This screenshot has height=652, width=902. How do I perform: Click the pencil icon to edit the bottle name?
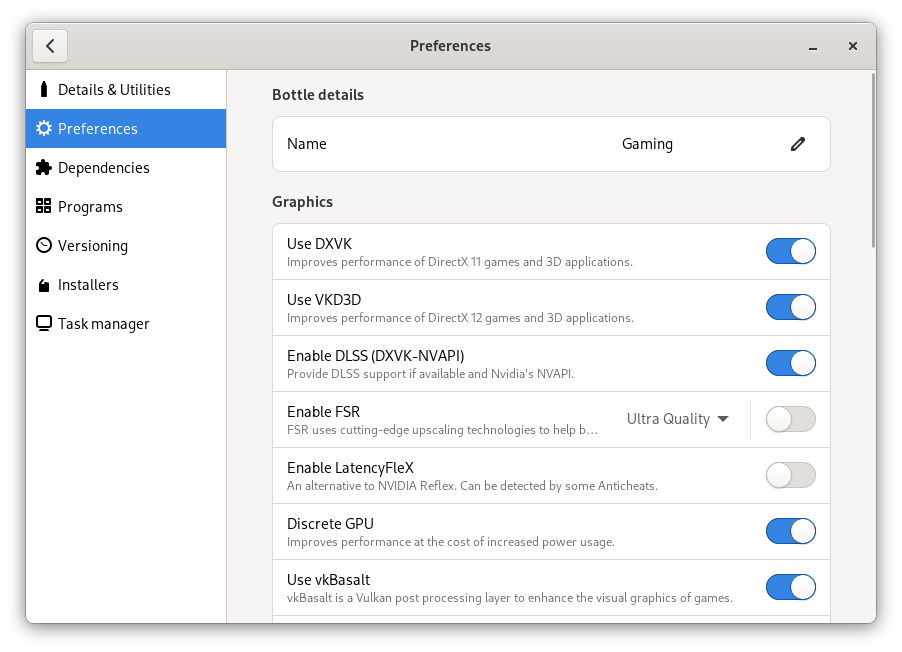[x=797, y=144]
